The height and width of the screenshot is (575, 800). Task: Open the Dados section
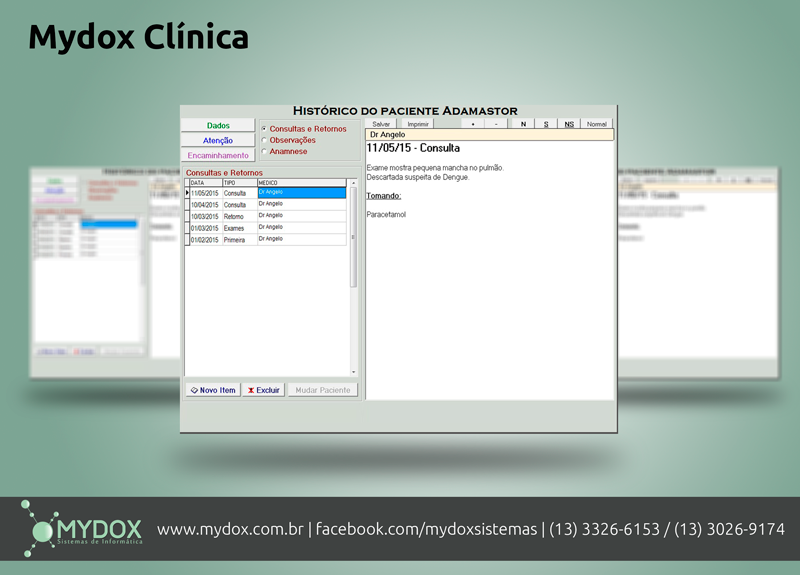click(218, 126)
